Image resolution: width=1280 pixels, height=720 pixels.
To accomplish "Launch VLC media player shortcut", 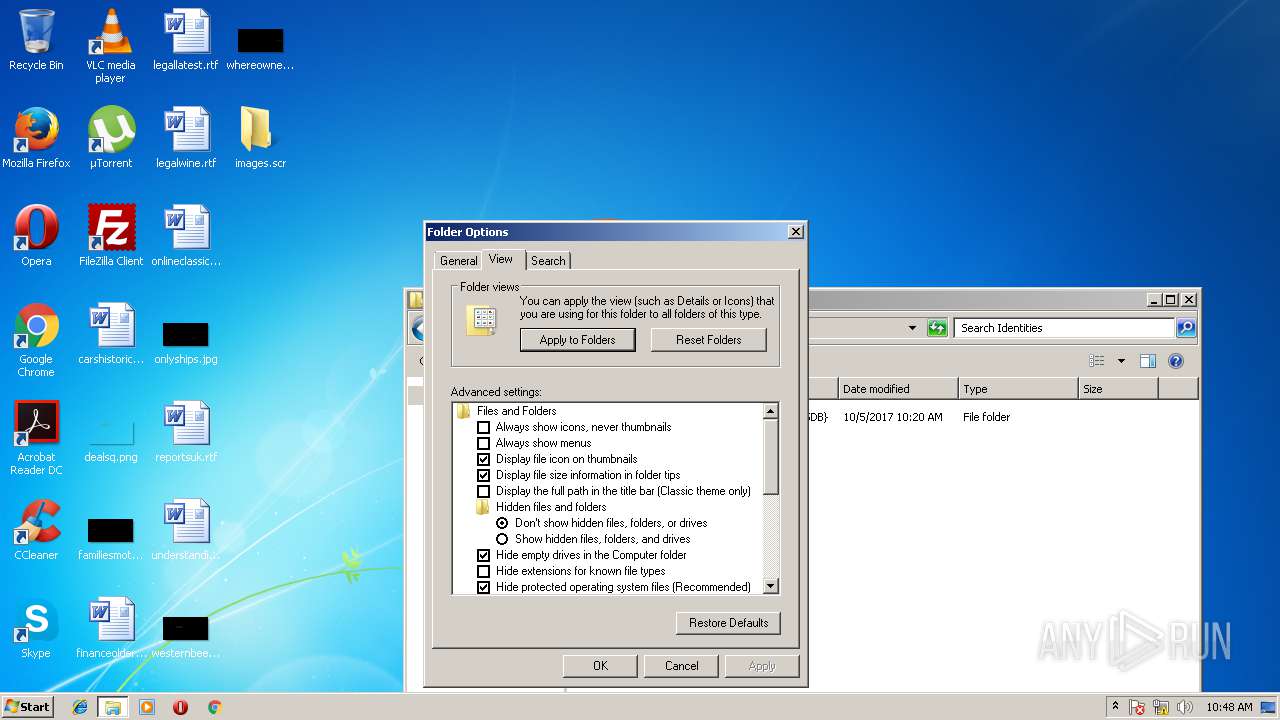I will (110, 45).
